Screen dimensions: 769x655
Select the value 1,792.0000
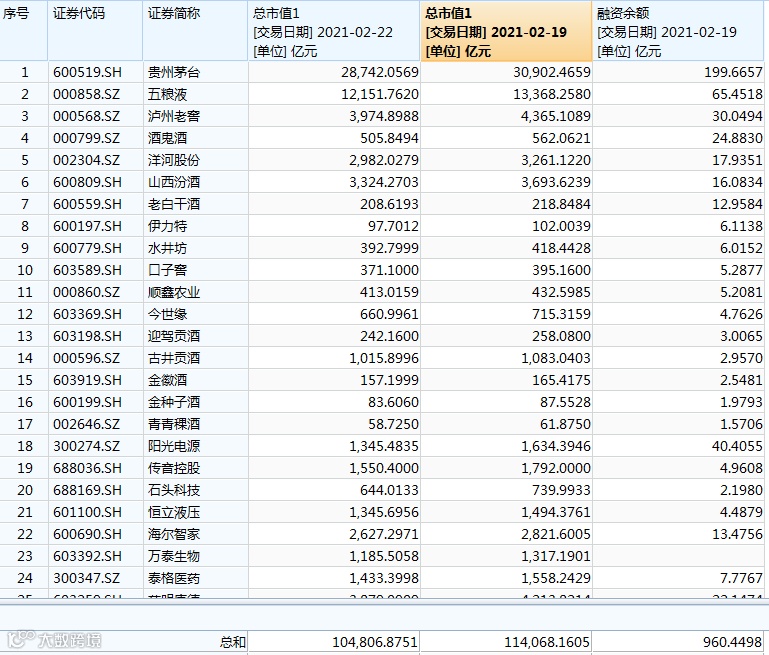(556, 468)
